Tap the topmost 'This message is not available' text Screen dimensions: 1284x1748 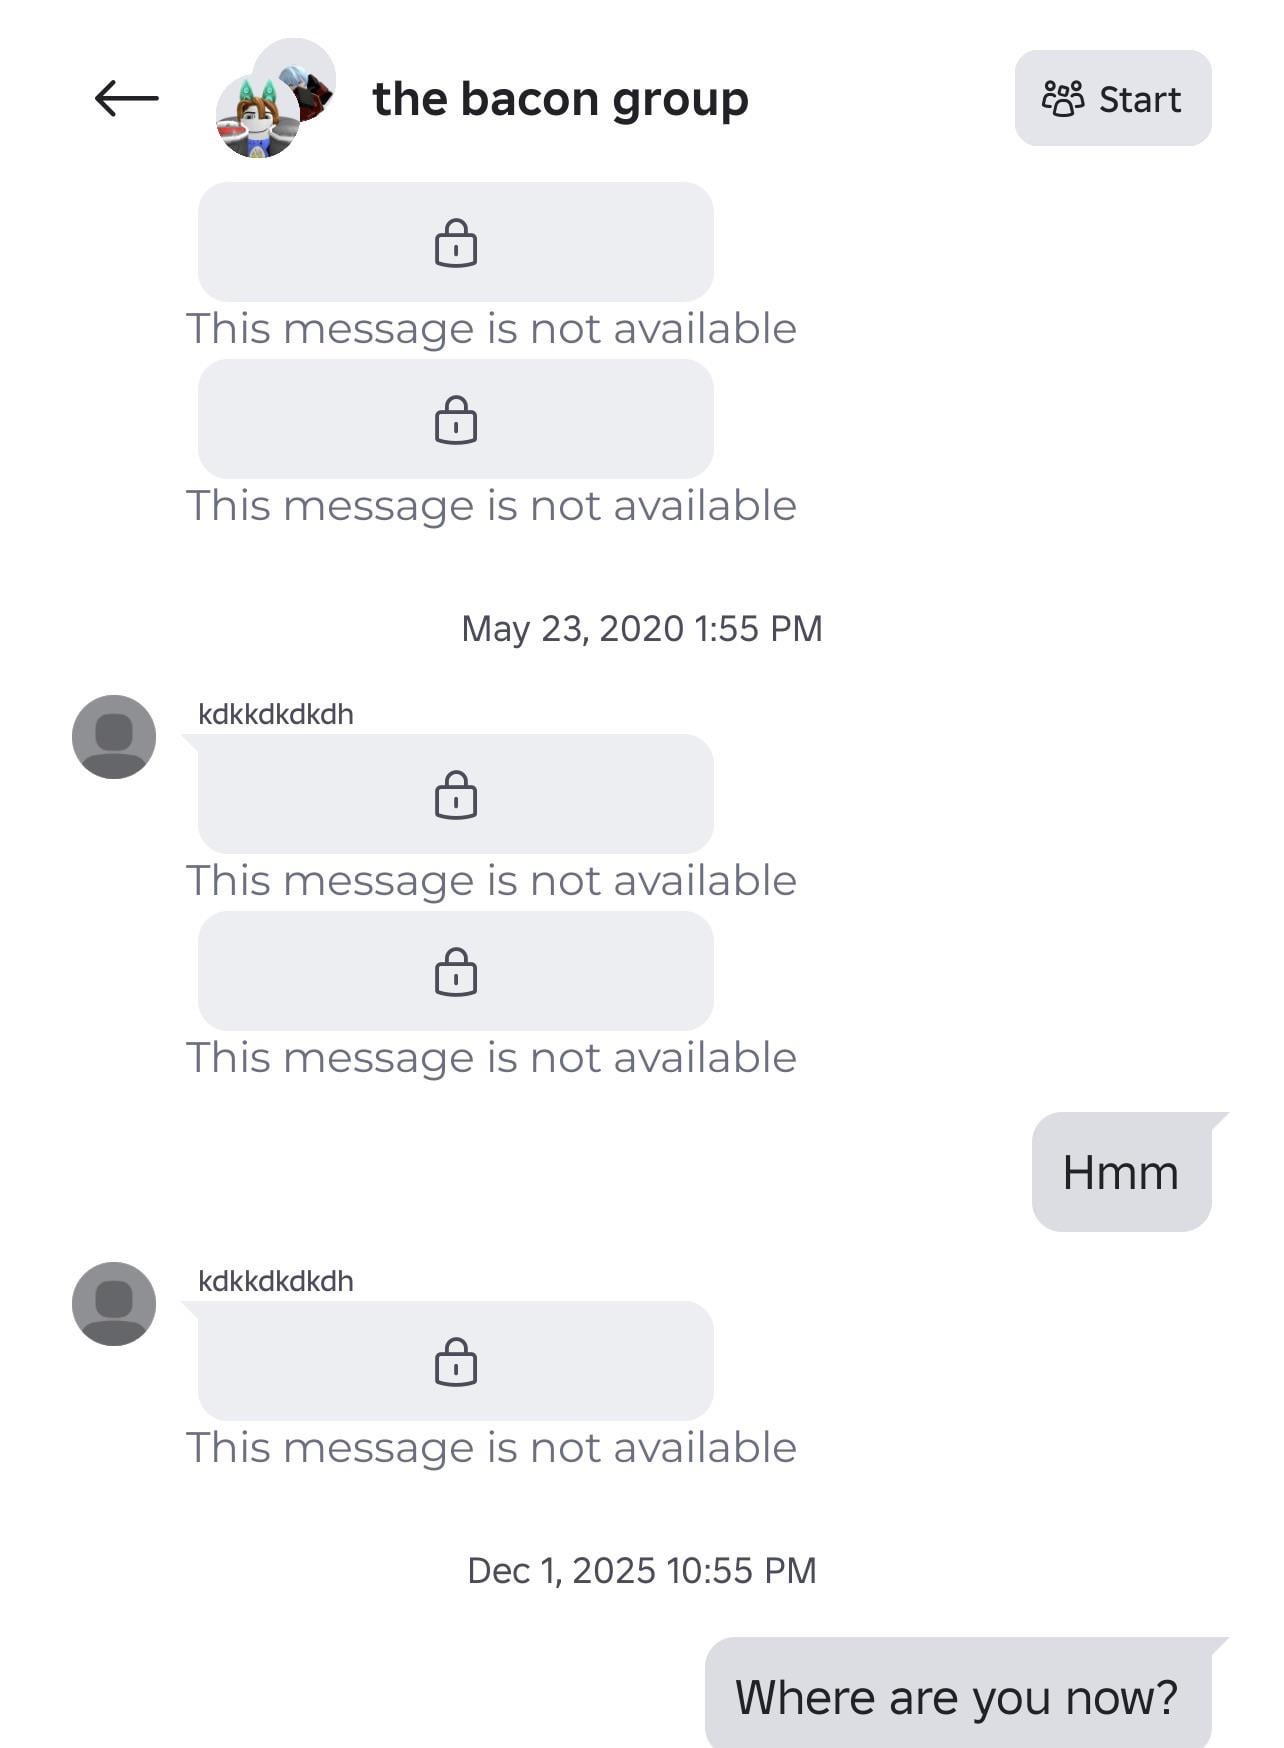point(491,329)
